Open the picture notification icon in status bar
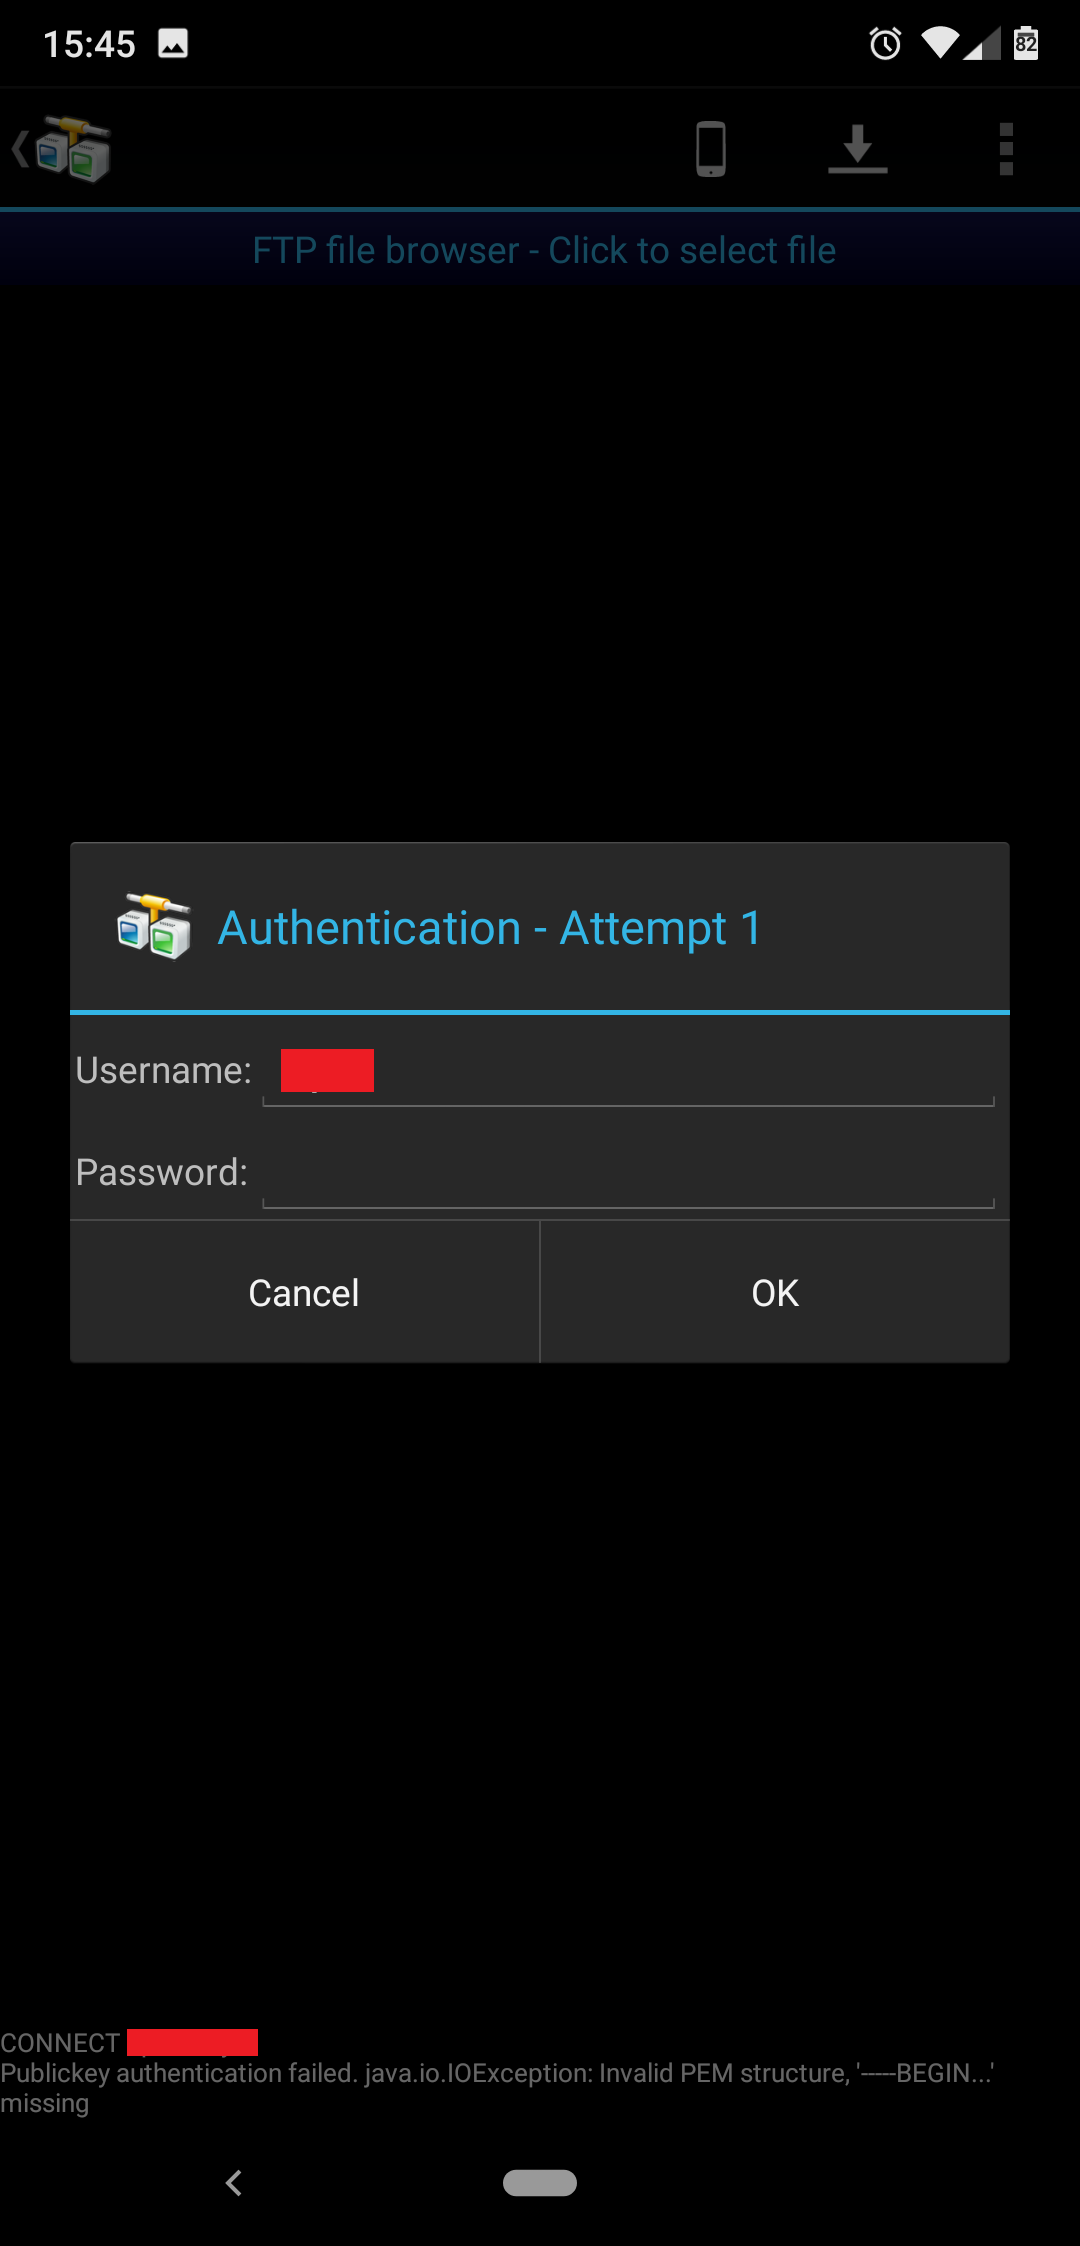This screenshot has width=1080, height=2246. (x=173, y=43)
